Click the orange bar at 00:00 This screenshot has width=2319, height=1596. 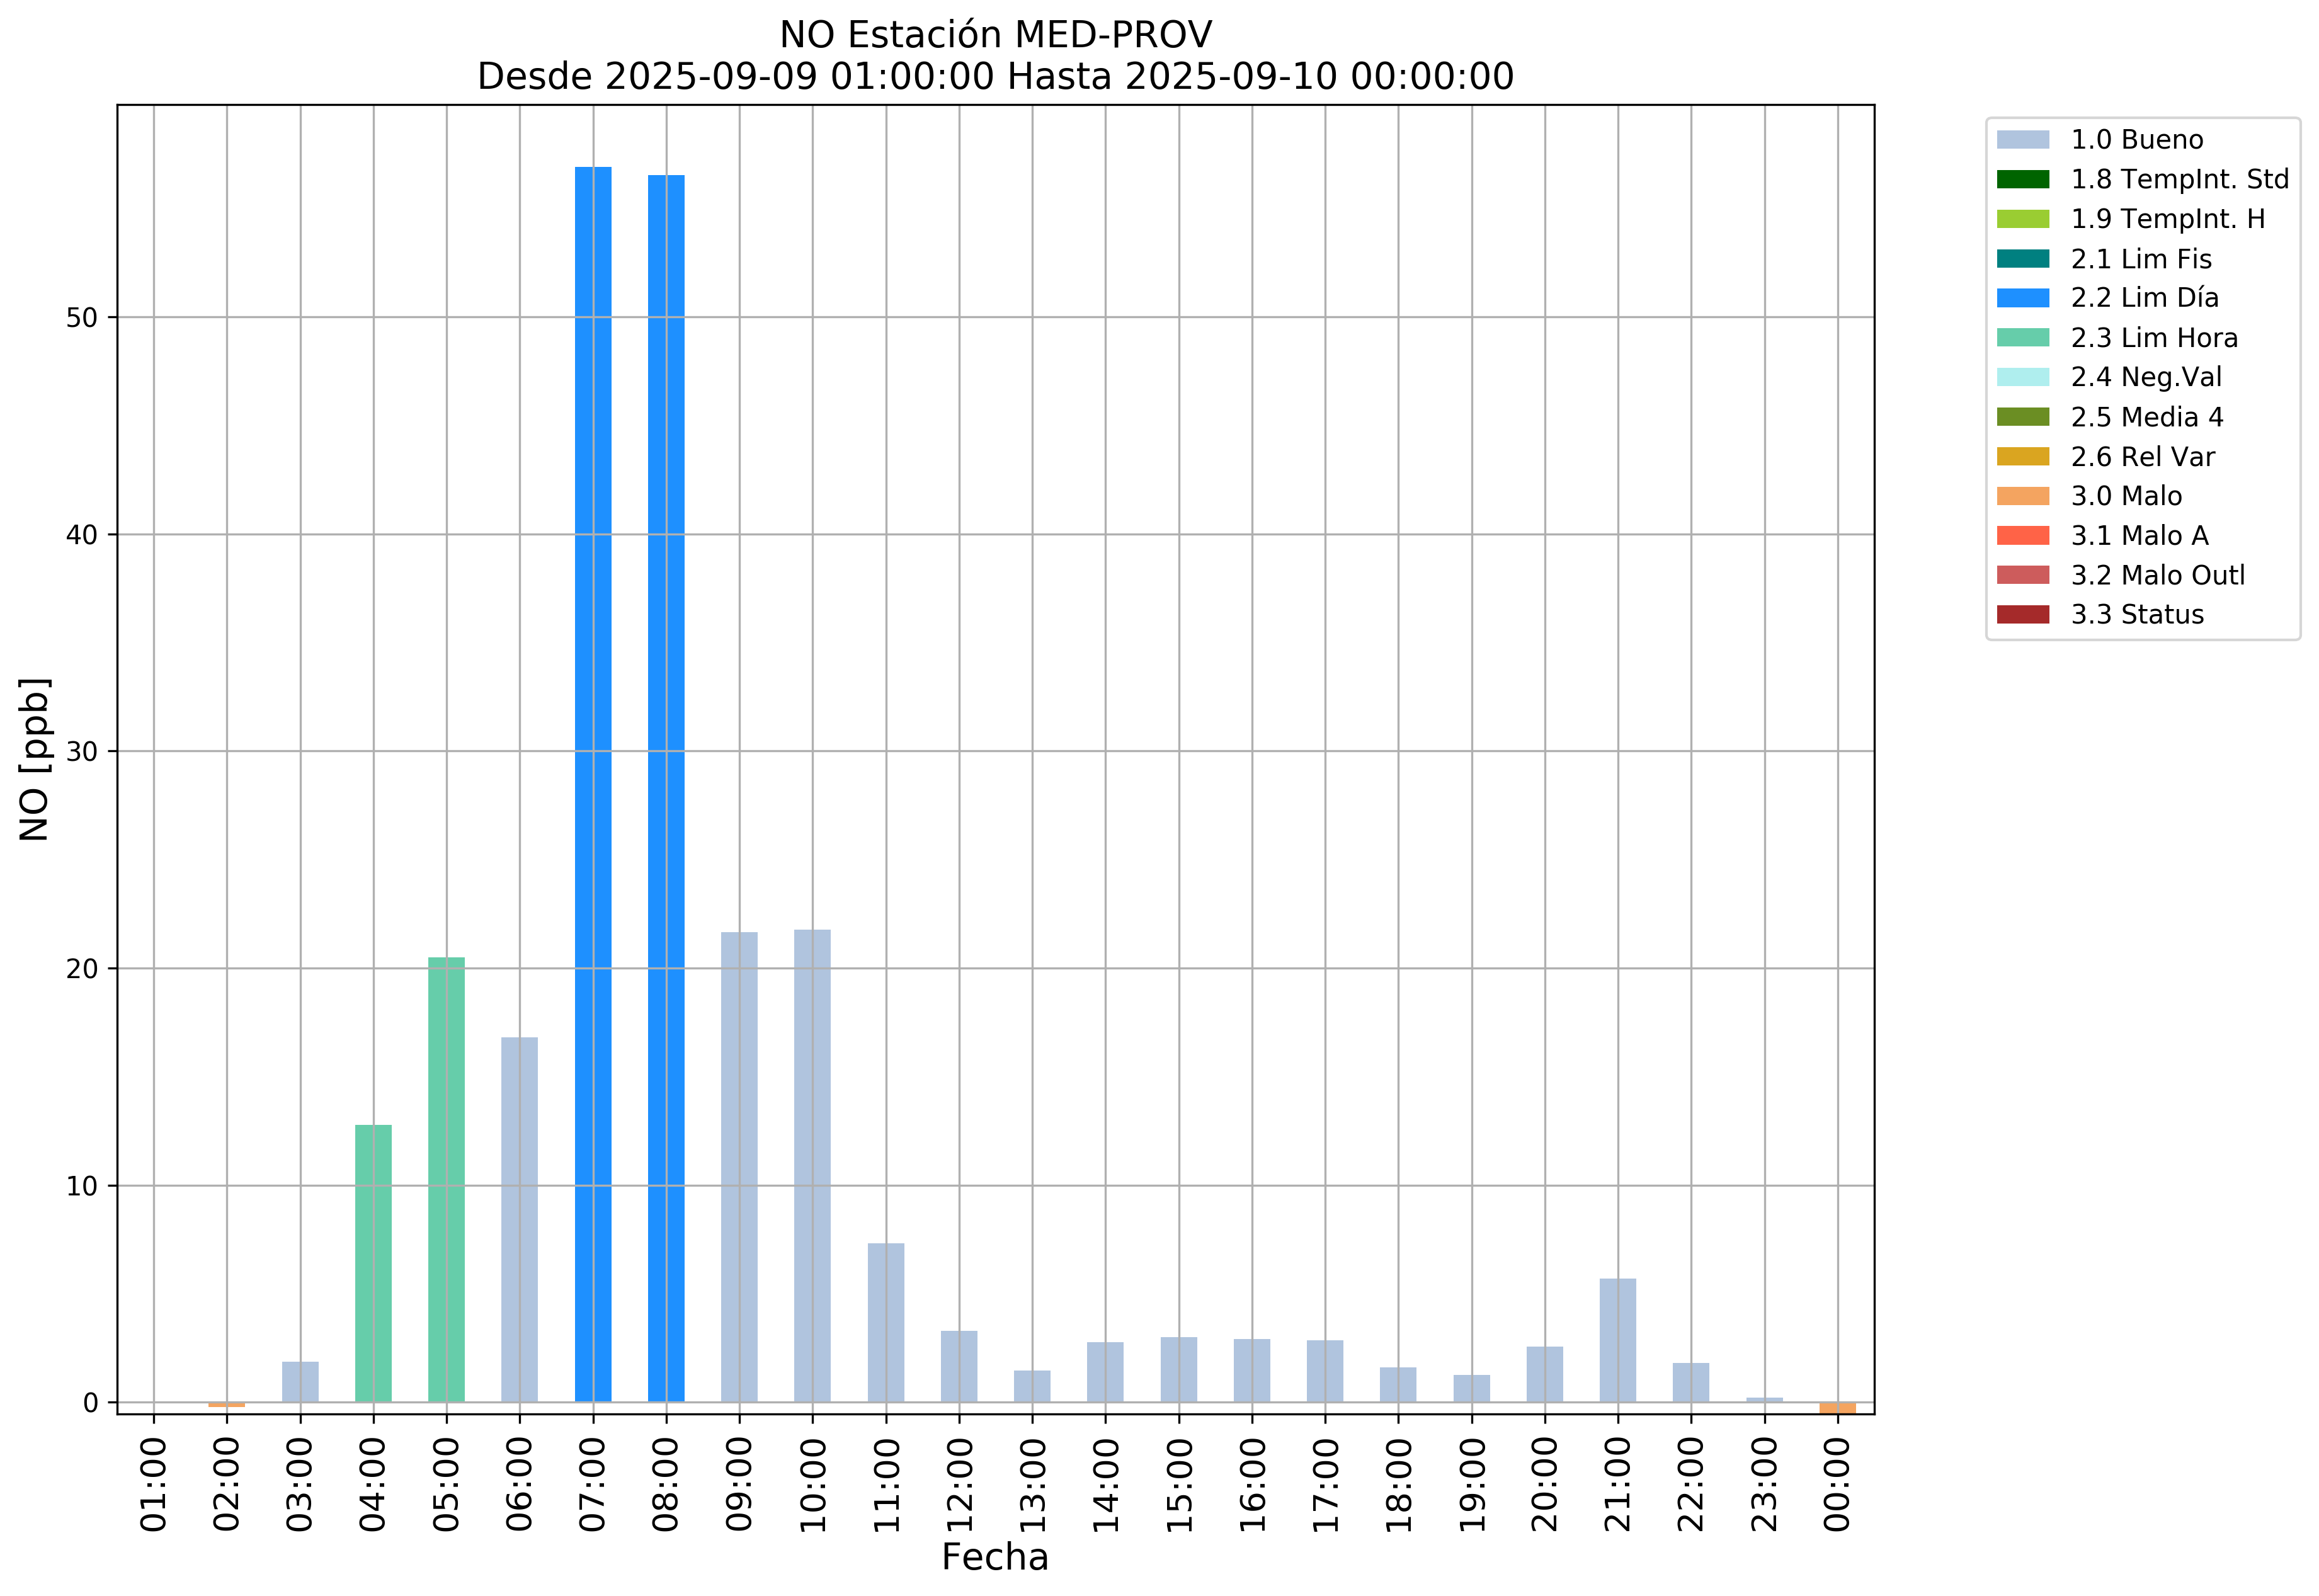coord(1837,1407)
